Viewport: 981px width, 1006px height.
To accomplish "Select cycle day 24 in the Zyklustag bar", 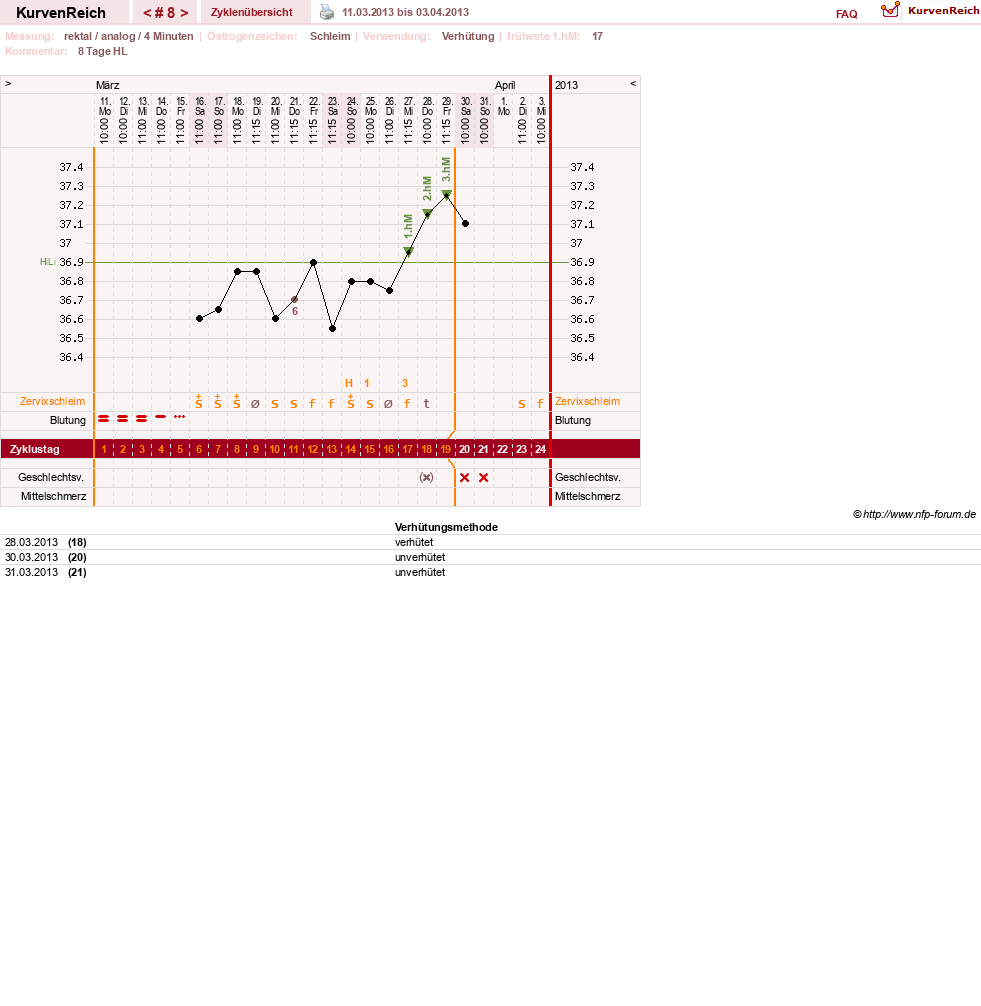I will 540,449.
